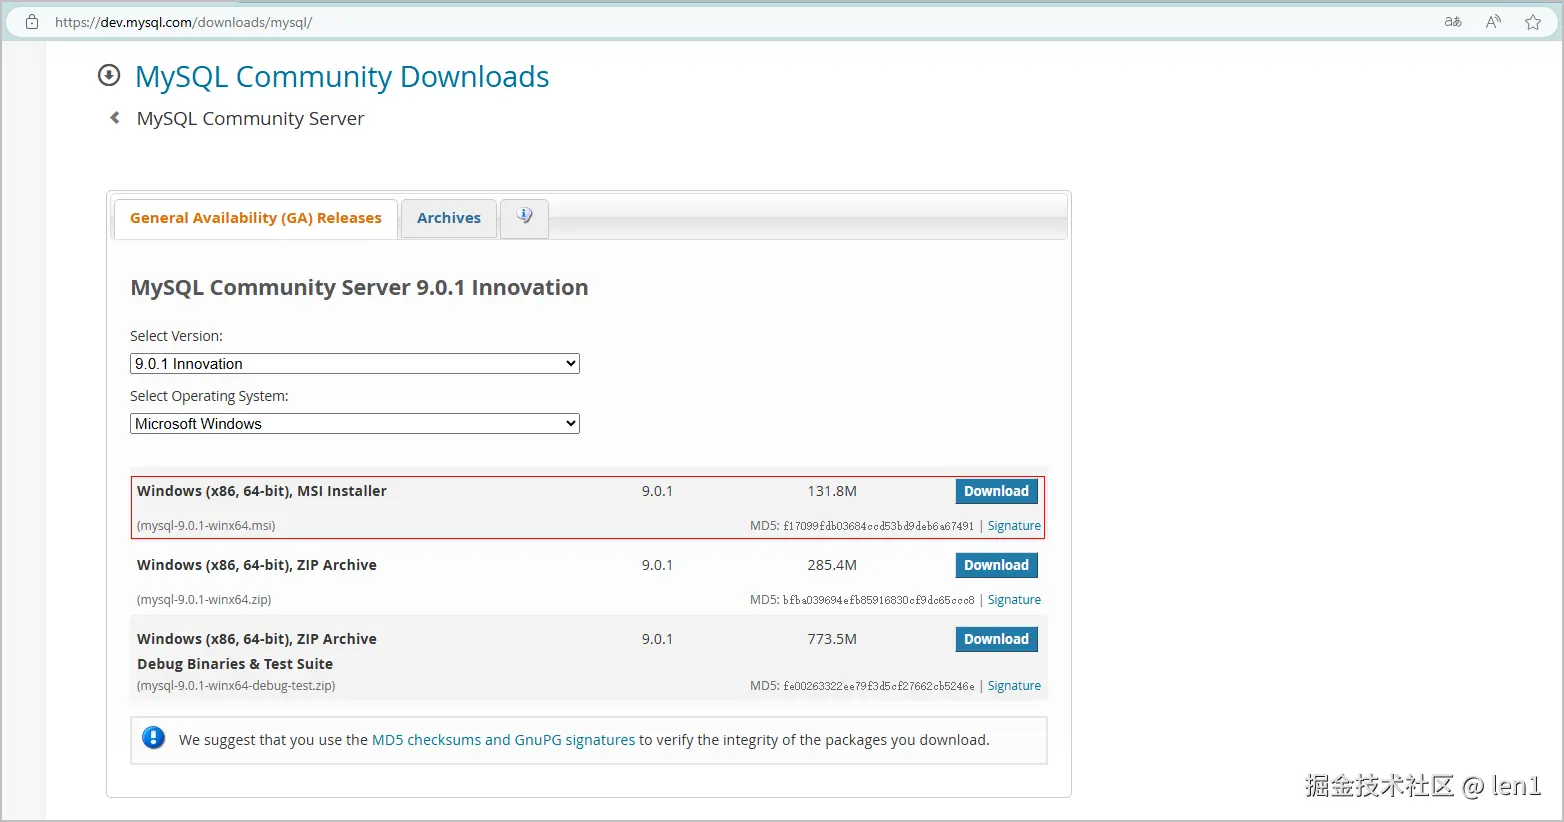Click the 773.5M size value
The image size is (1564, 822).
tap(832, 639)
